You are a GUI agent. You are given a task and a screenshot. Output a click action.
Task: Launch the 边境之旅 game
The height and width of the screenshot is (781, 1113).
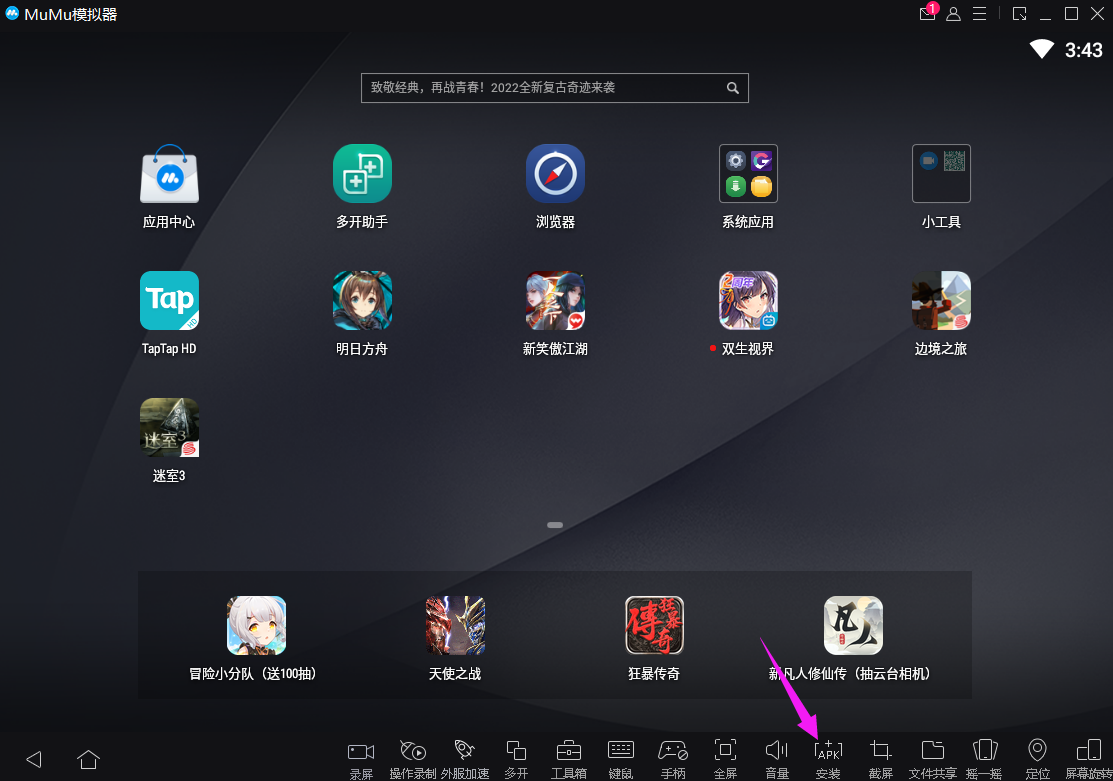click(x=941, y=300)
